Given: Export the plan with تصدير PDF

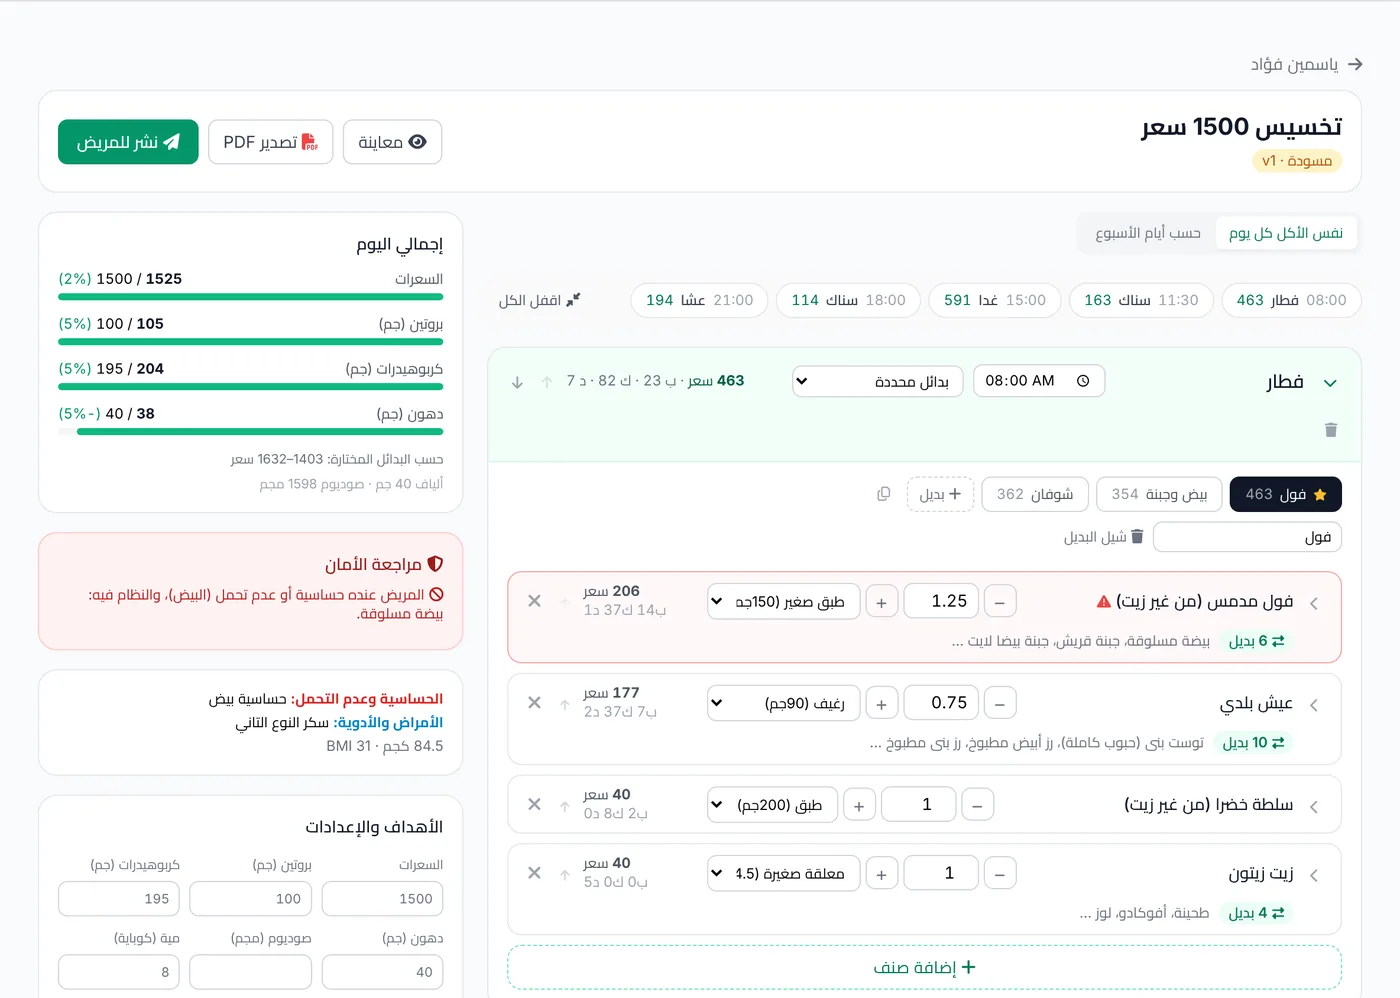Looking at the screenshot, I should point(270,142).
